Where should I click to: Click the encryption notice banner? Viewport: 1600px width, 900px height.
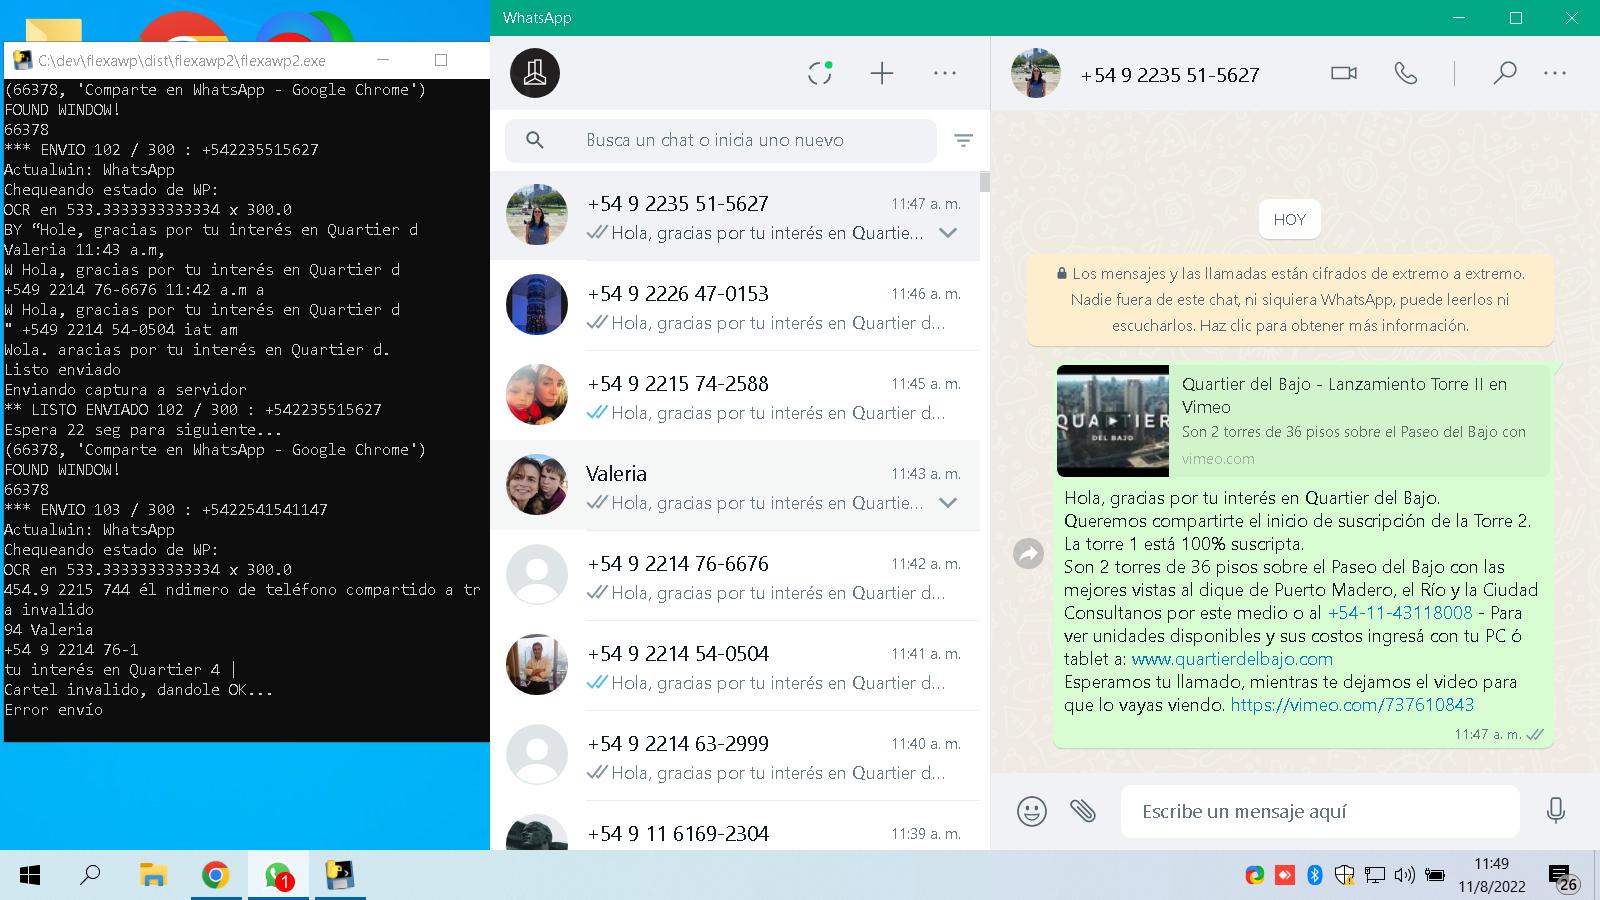(x=1290, y=299)
